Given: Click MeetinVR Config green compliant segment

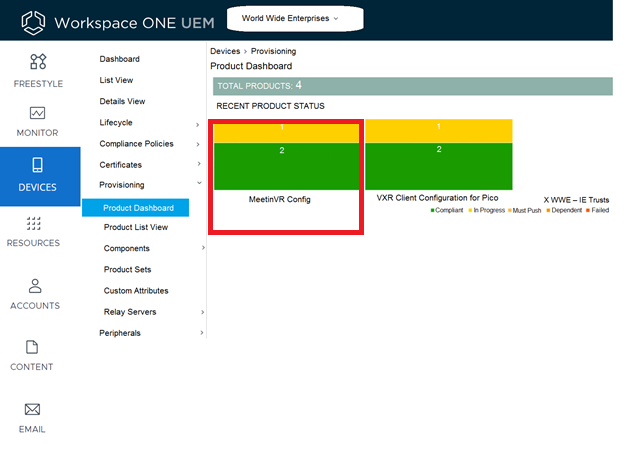Looking at the screenshot, I should [286, 166].
